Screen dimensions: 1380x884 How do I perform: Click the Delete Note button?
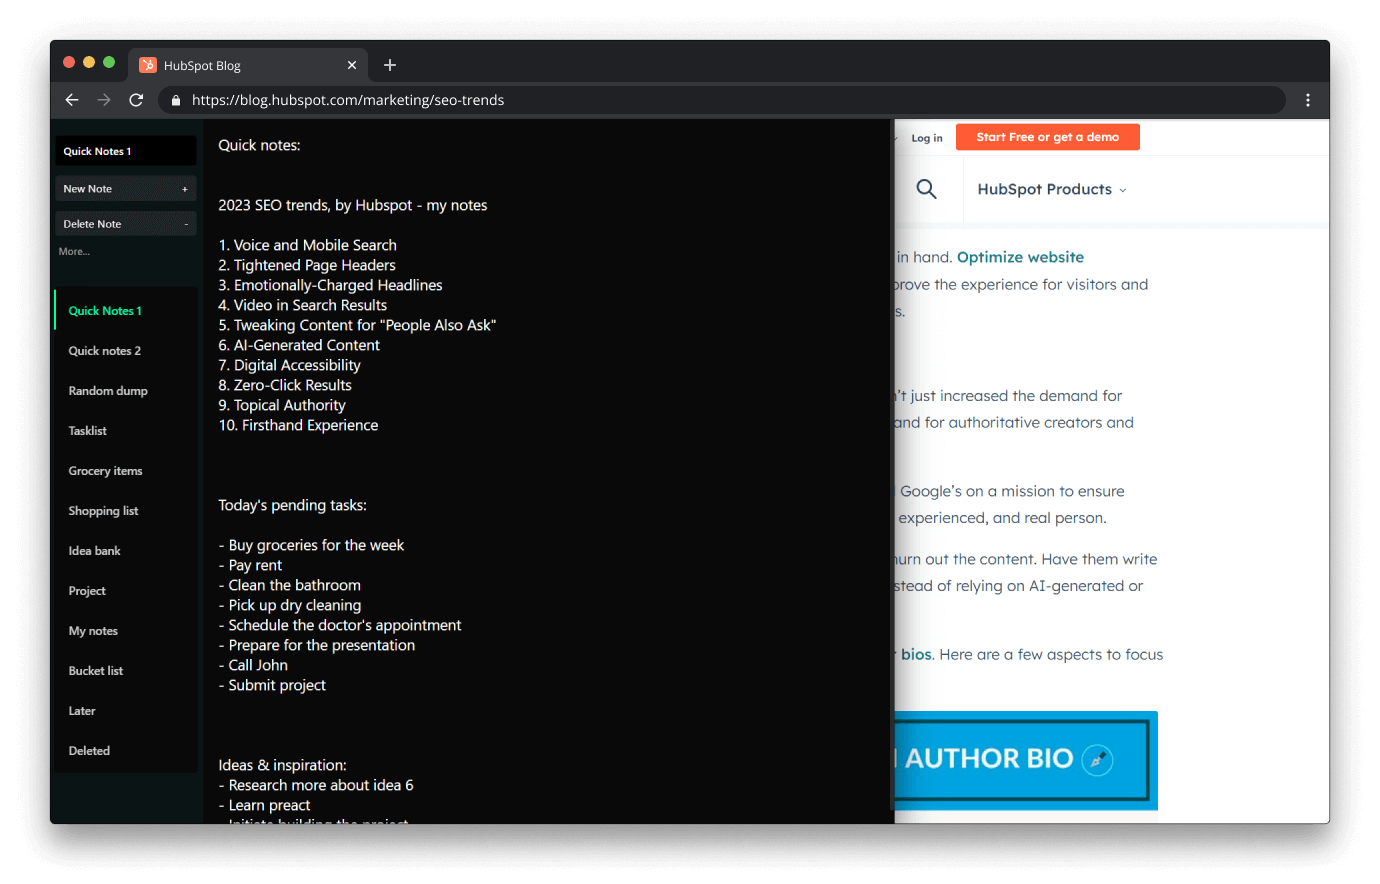coord(126,224)
